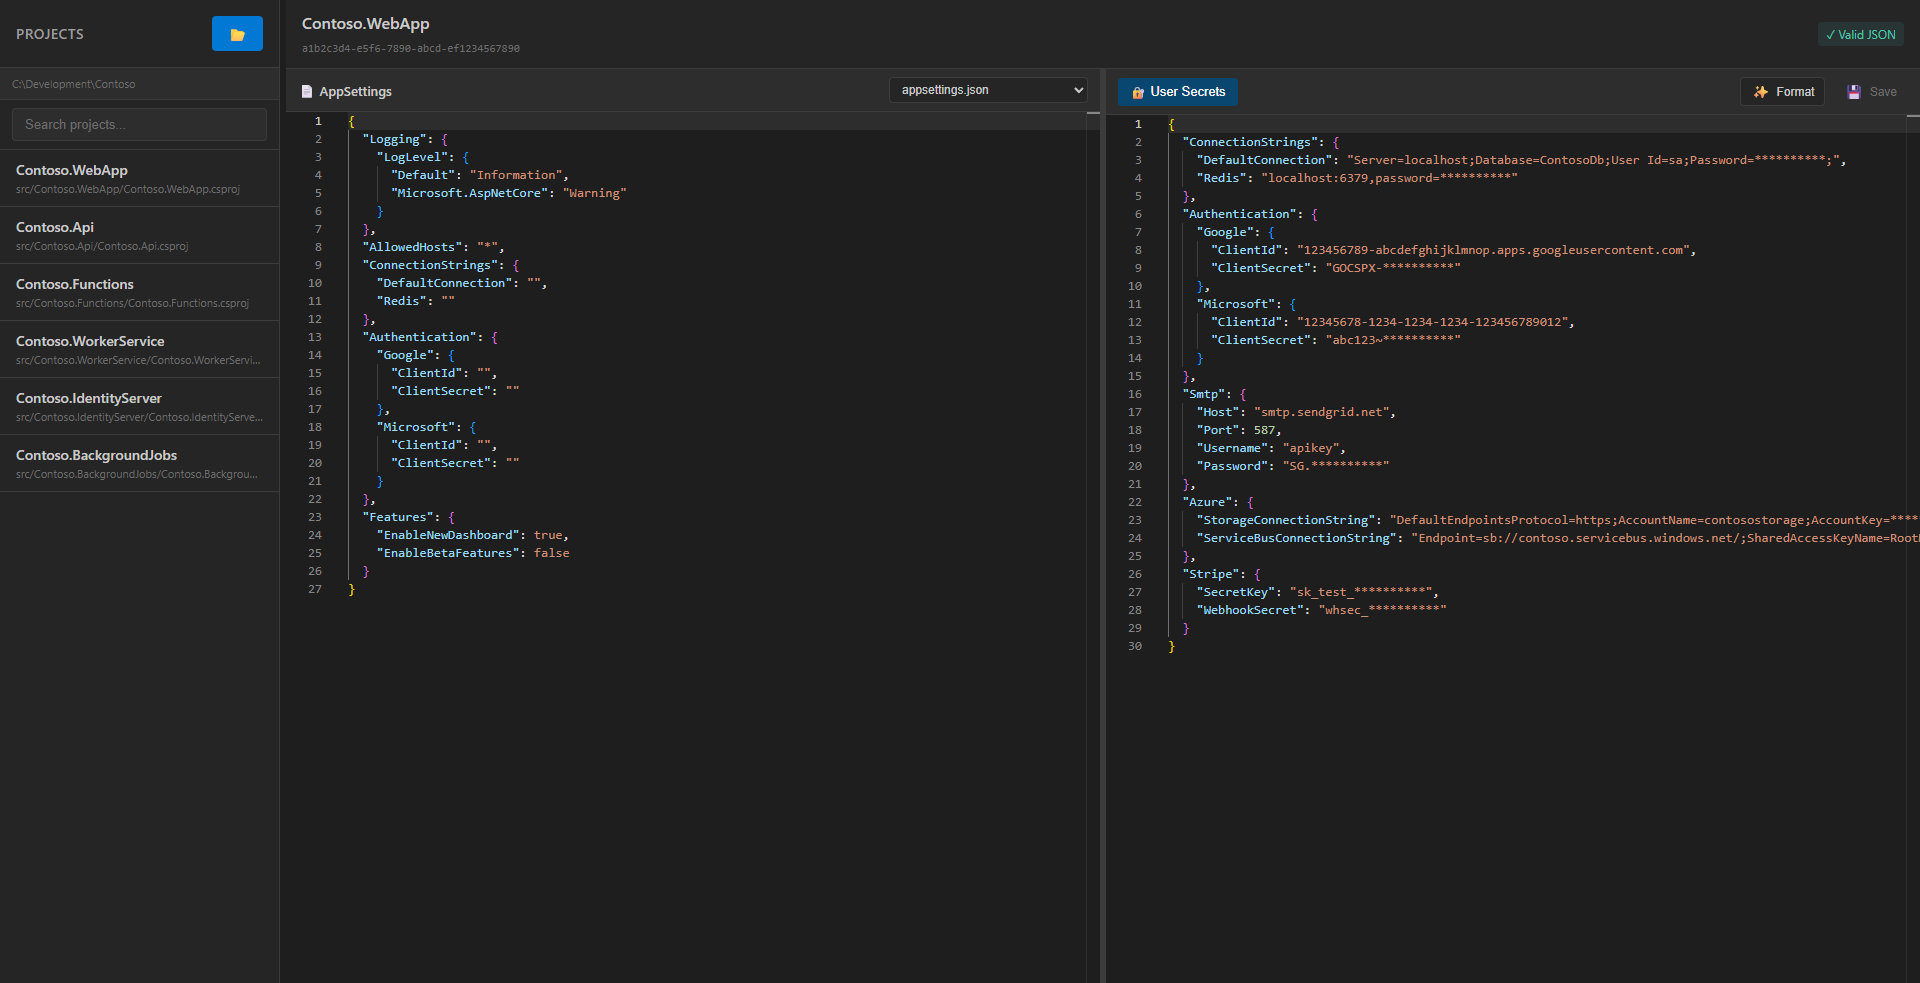Select Contoso.Api in the project list
Image resolution: width=1920 pixels, height=983 pixels.
139,235
